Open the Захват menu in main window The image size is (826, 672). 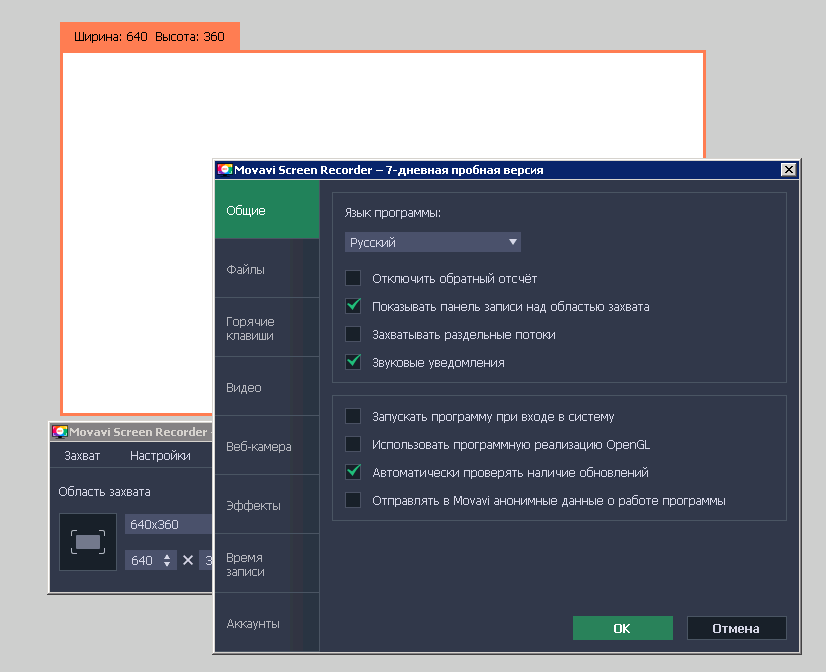(82, 456)
